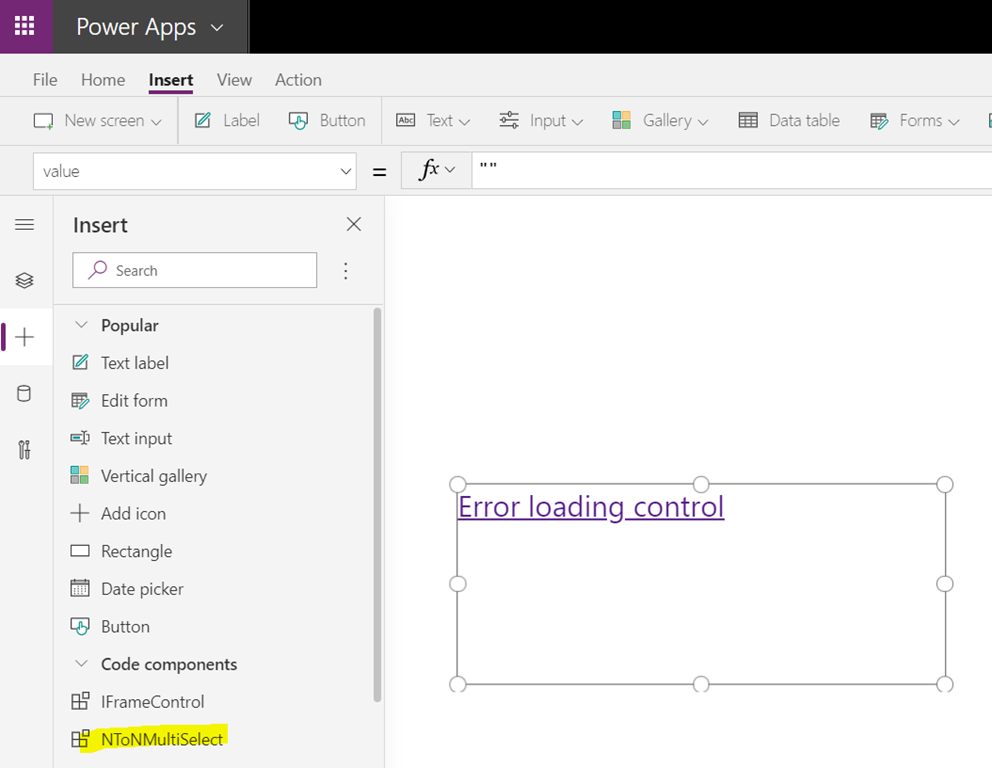Click the Date picker calendar icon
The width and height of the screenshot is (992, 768).
[x=80, y=588]
